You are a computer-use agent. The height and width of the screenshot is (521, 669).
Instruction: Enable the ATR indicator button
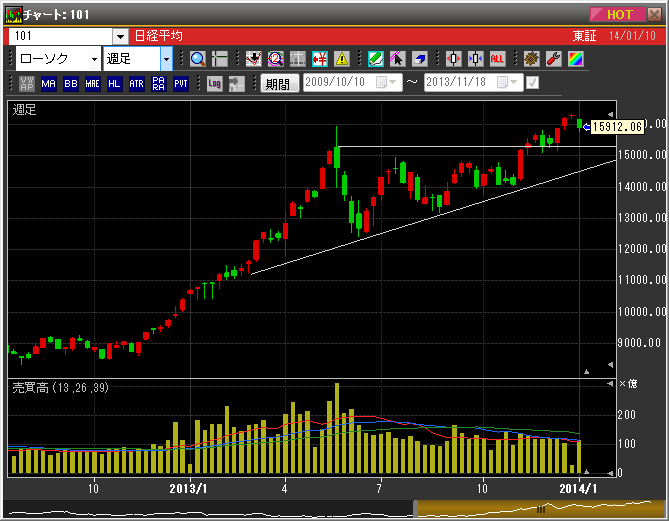click(137, 84)
